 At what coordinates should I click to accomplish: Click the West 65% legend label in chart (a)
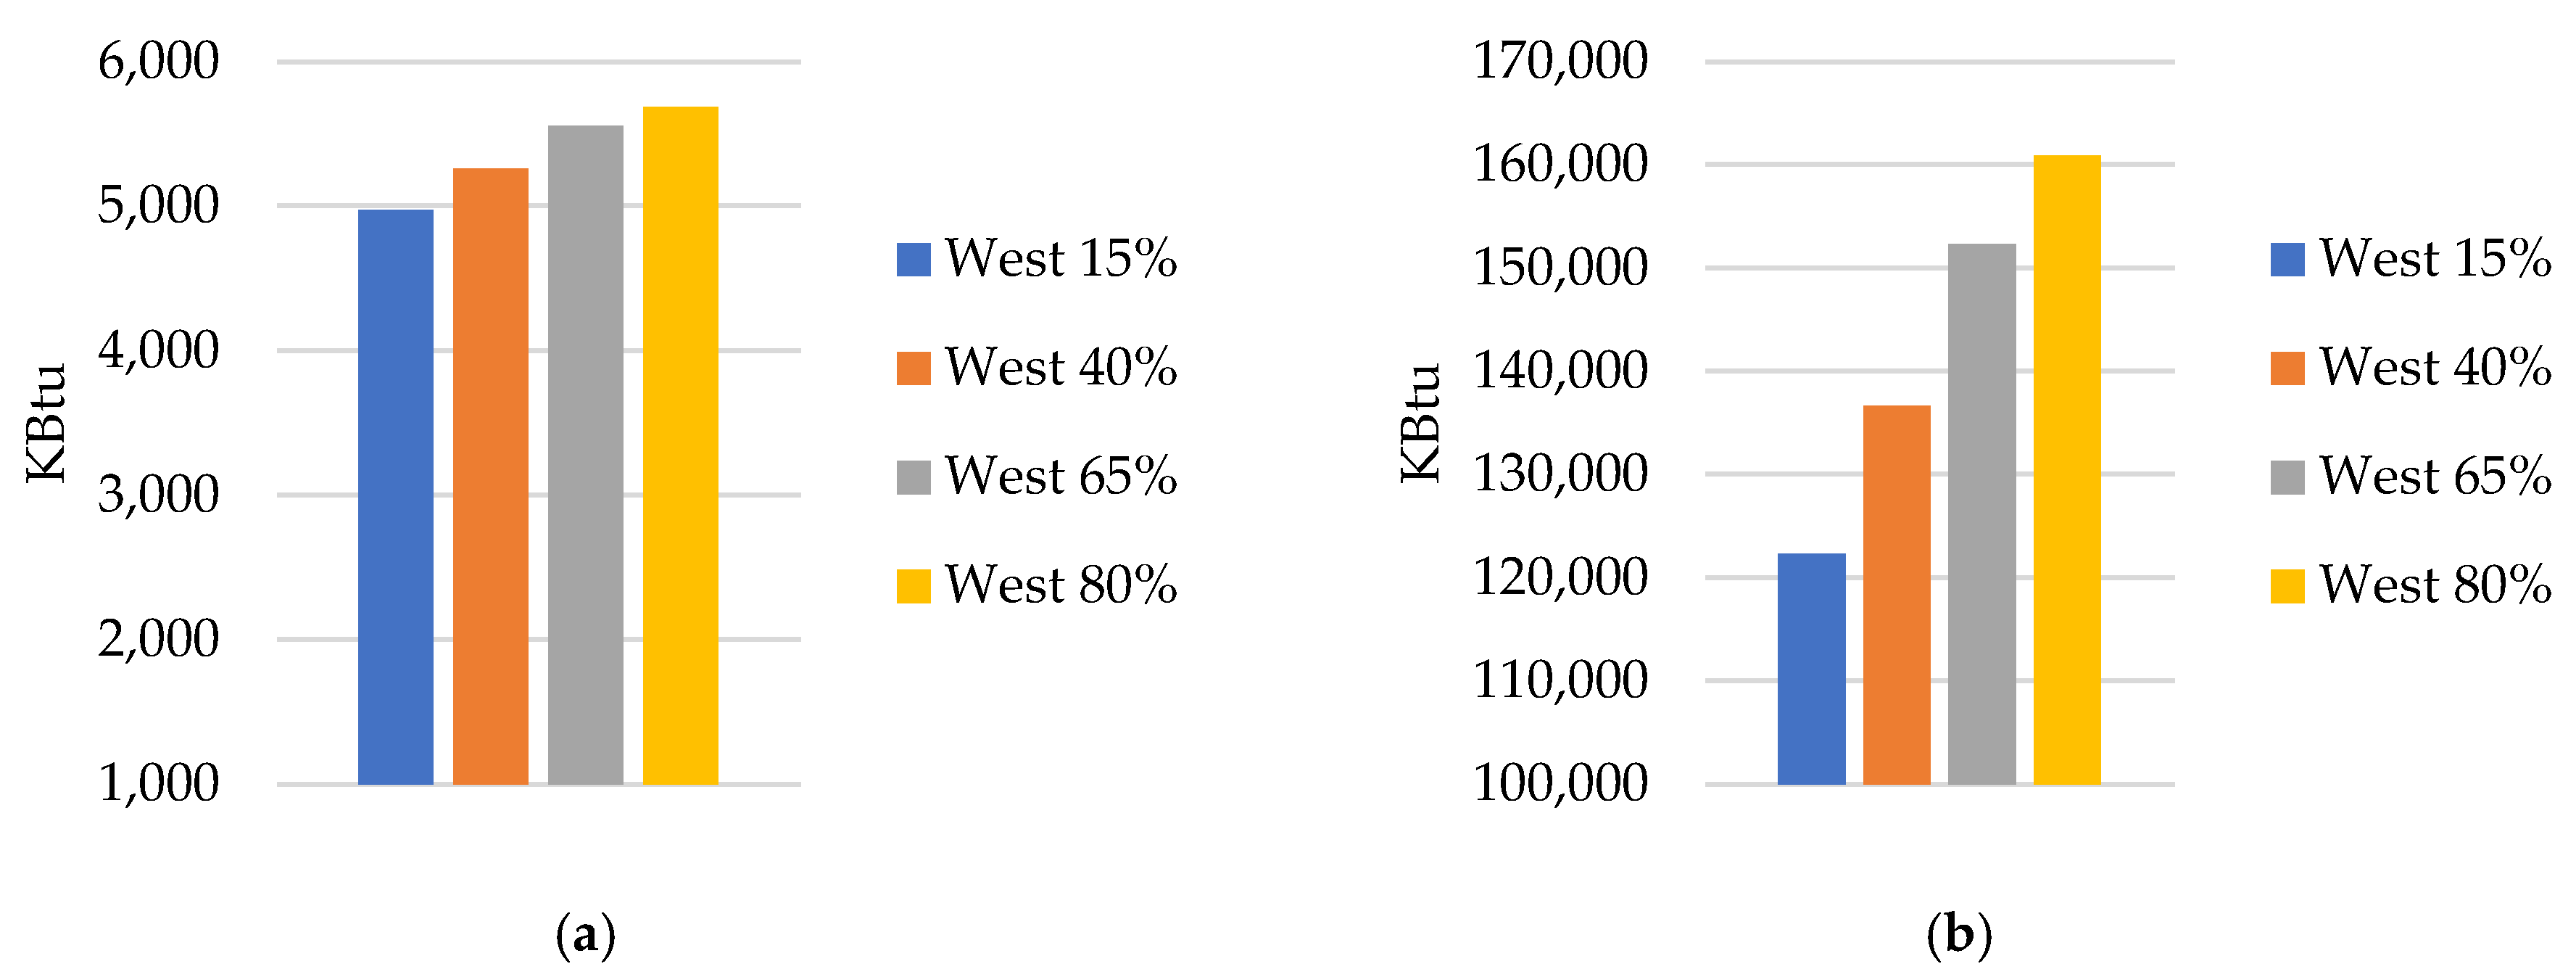coord(1060,476)
